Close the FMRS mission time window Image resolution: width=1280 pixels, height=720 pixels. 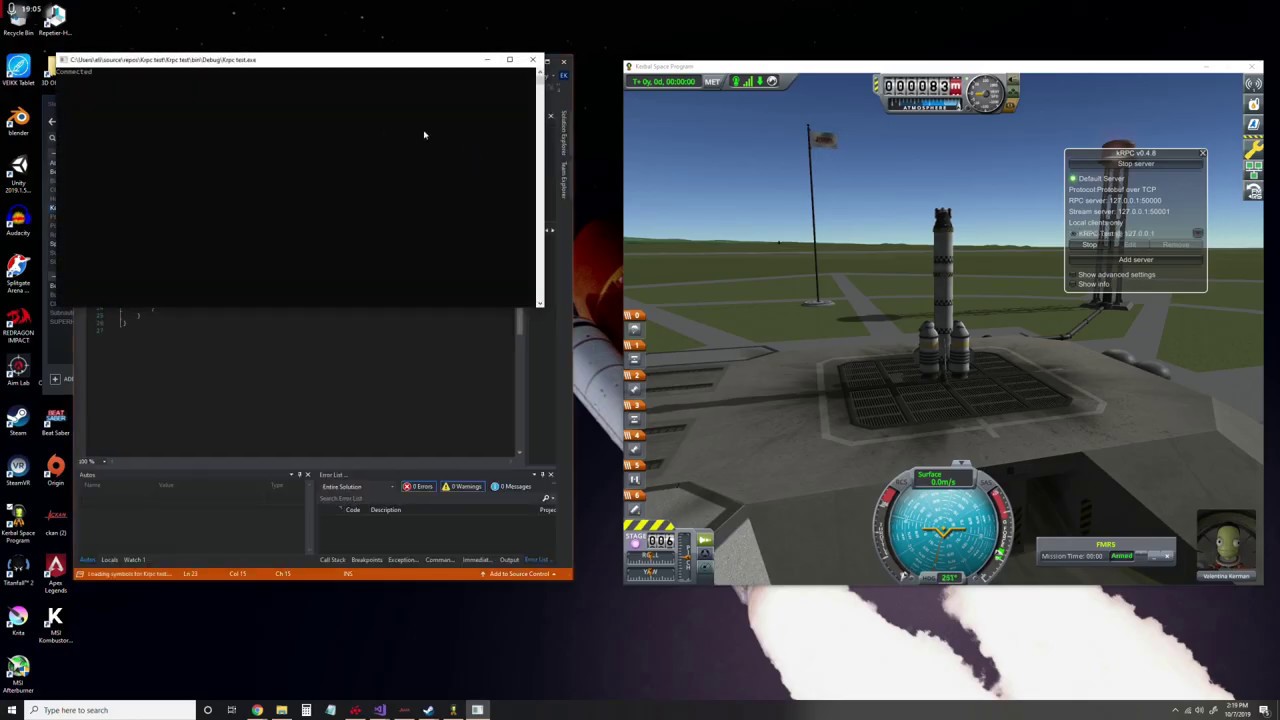[1167, 556]
